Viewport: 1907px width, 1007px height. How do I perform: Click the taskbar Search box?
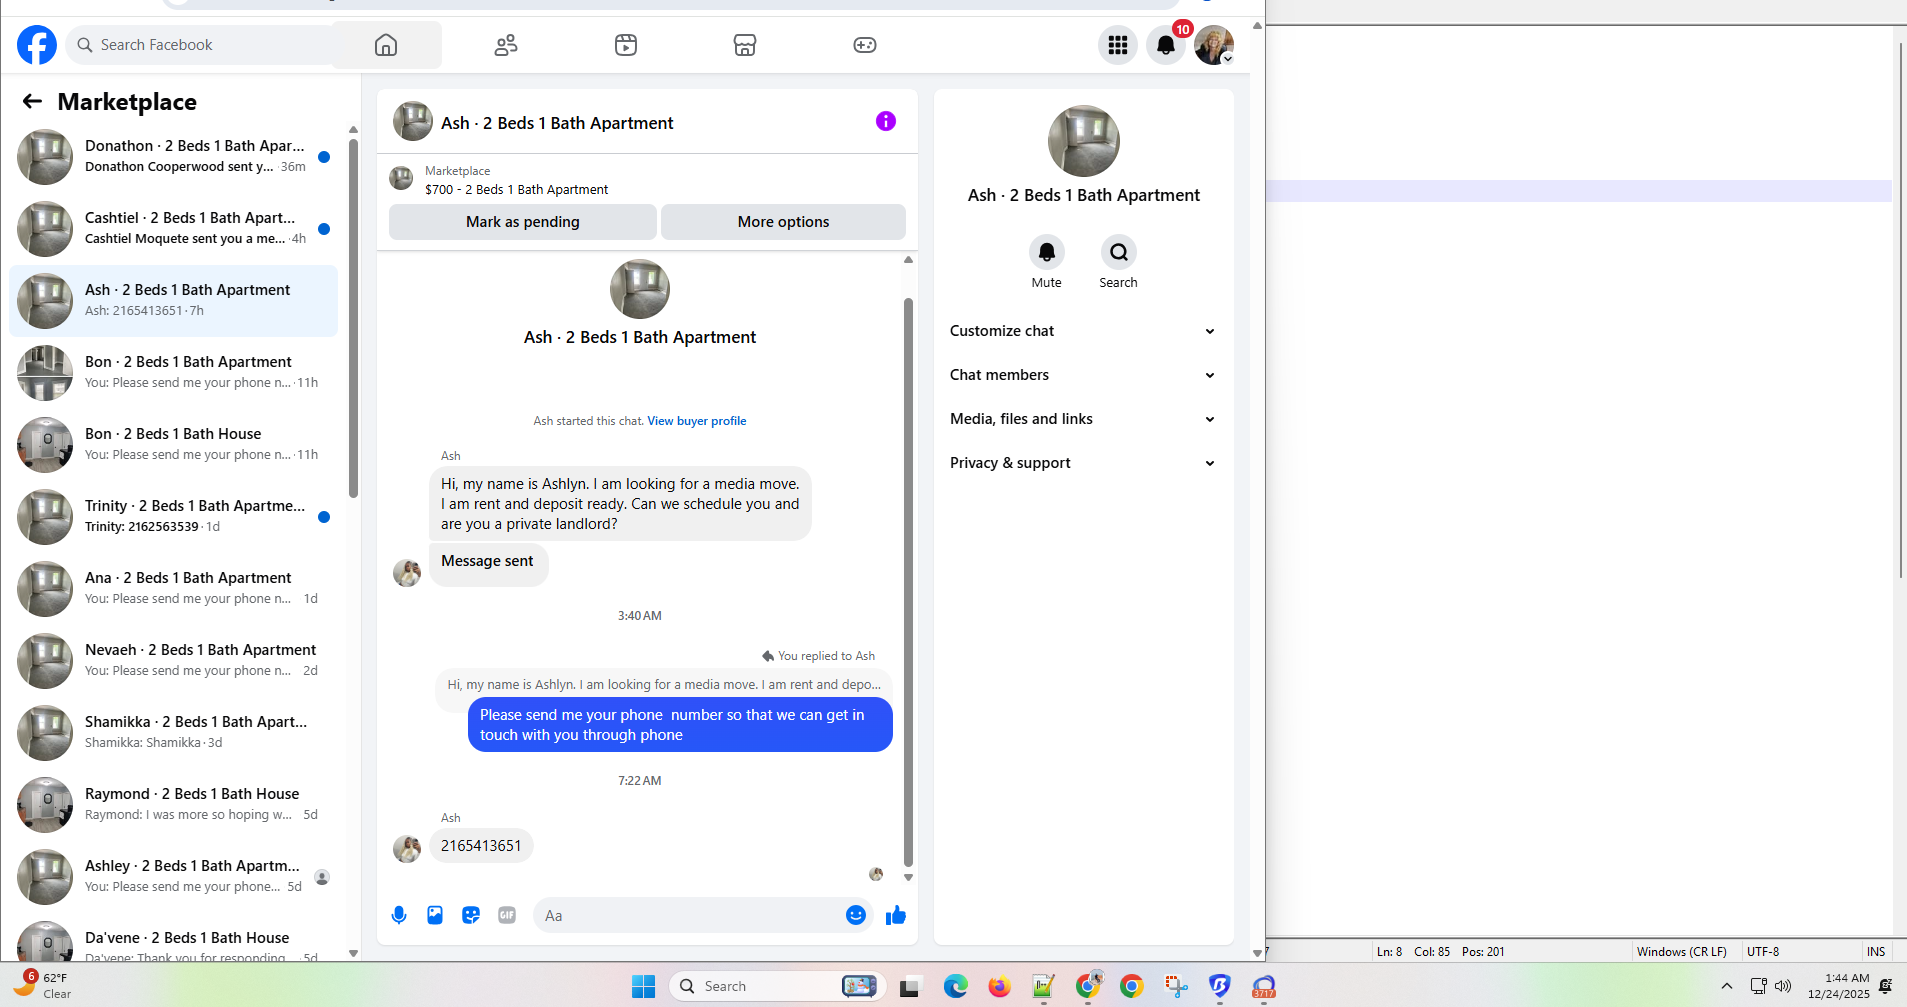pos(777,987)
